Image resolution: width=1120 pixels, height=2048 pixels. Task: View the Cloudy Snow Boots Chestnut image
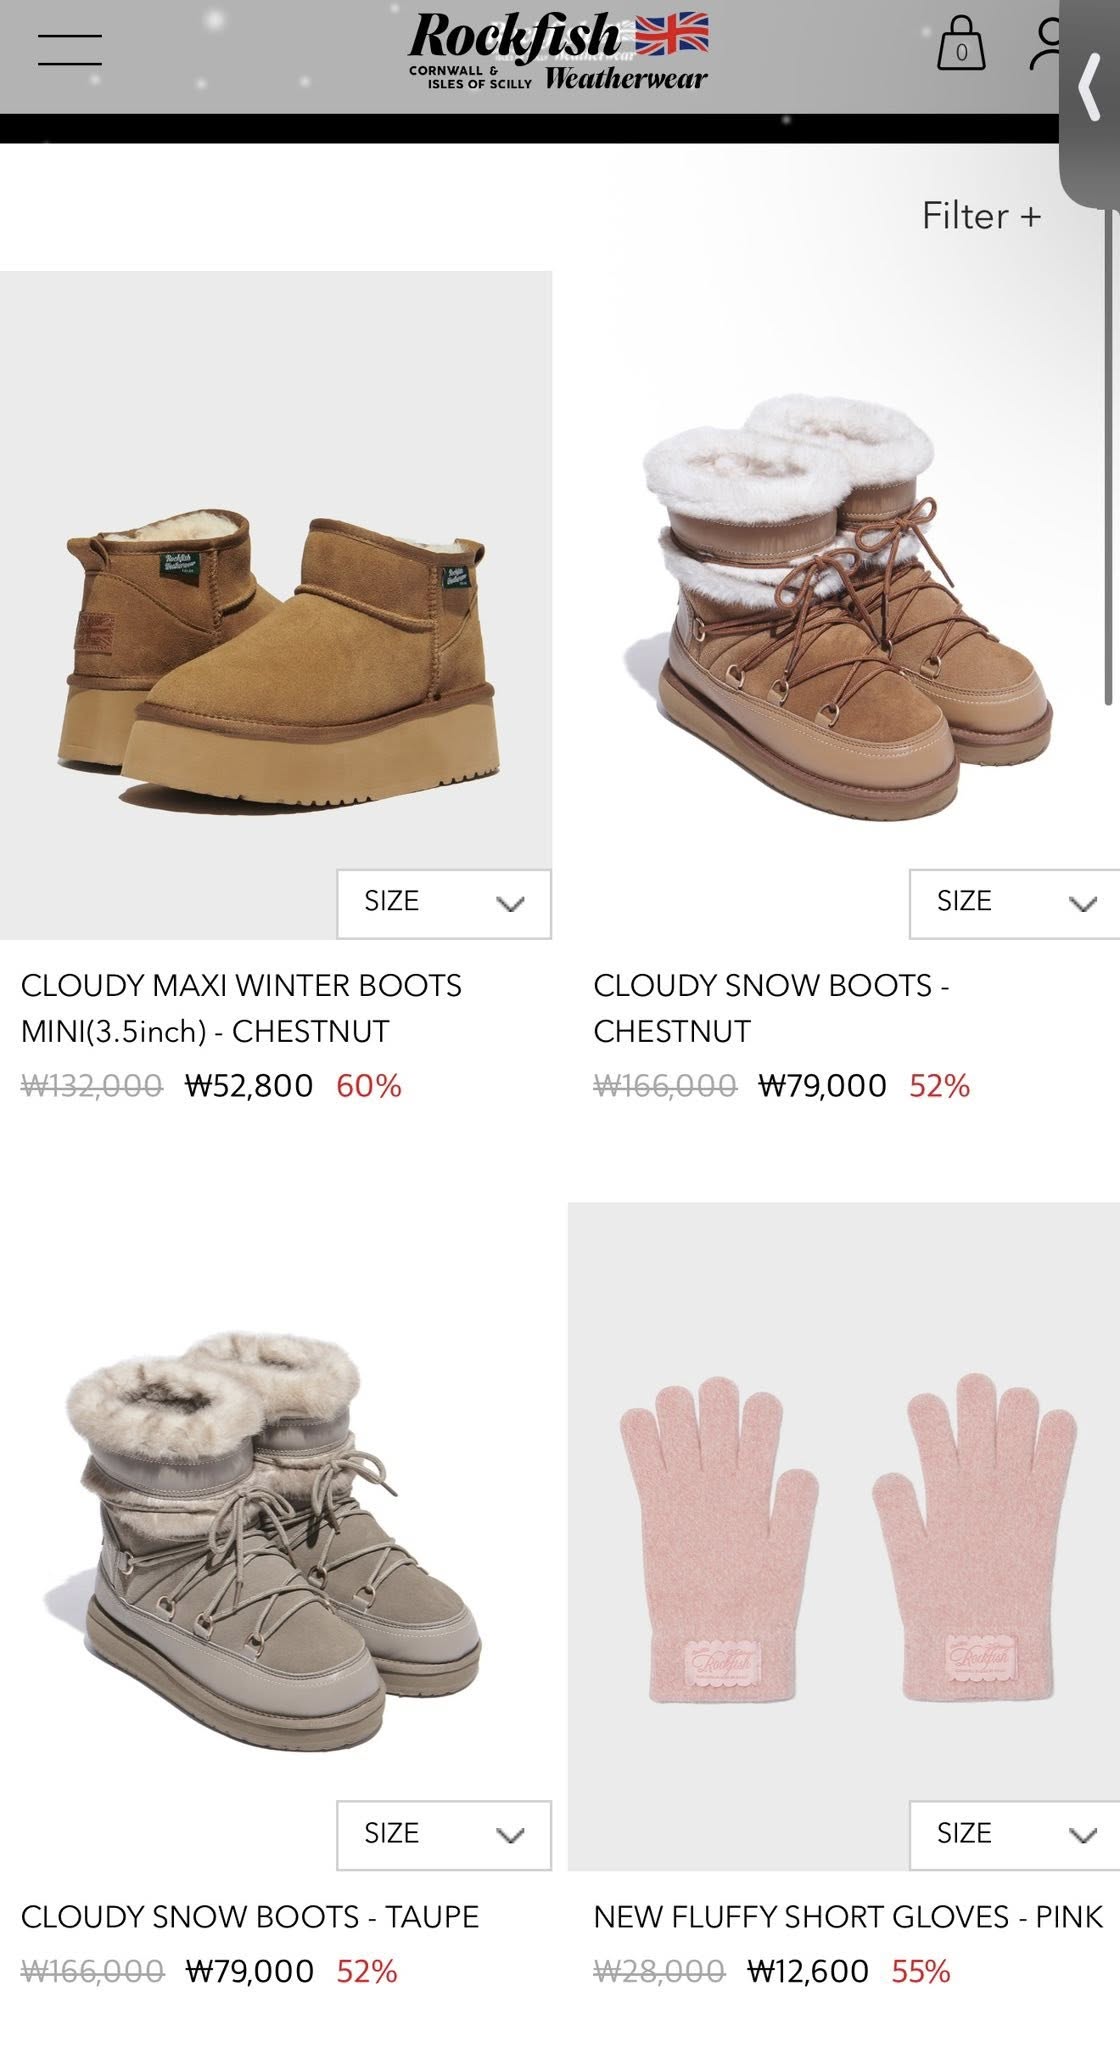tap(844, 605)
